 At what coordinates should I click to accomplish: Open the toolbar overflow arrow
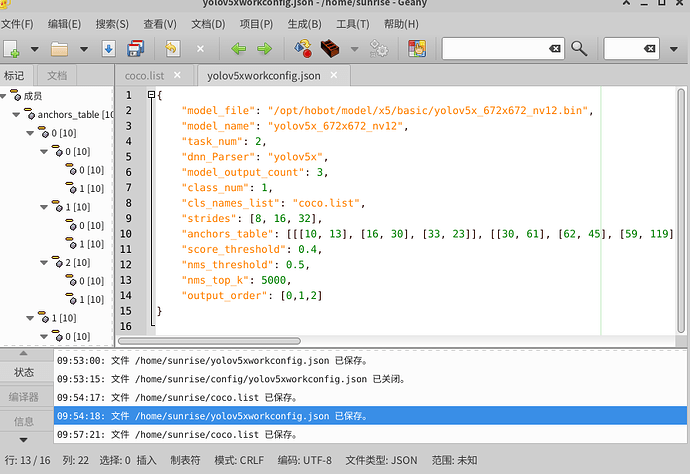coord(674,49)
